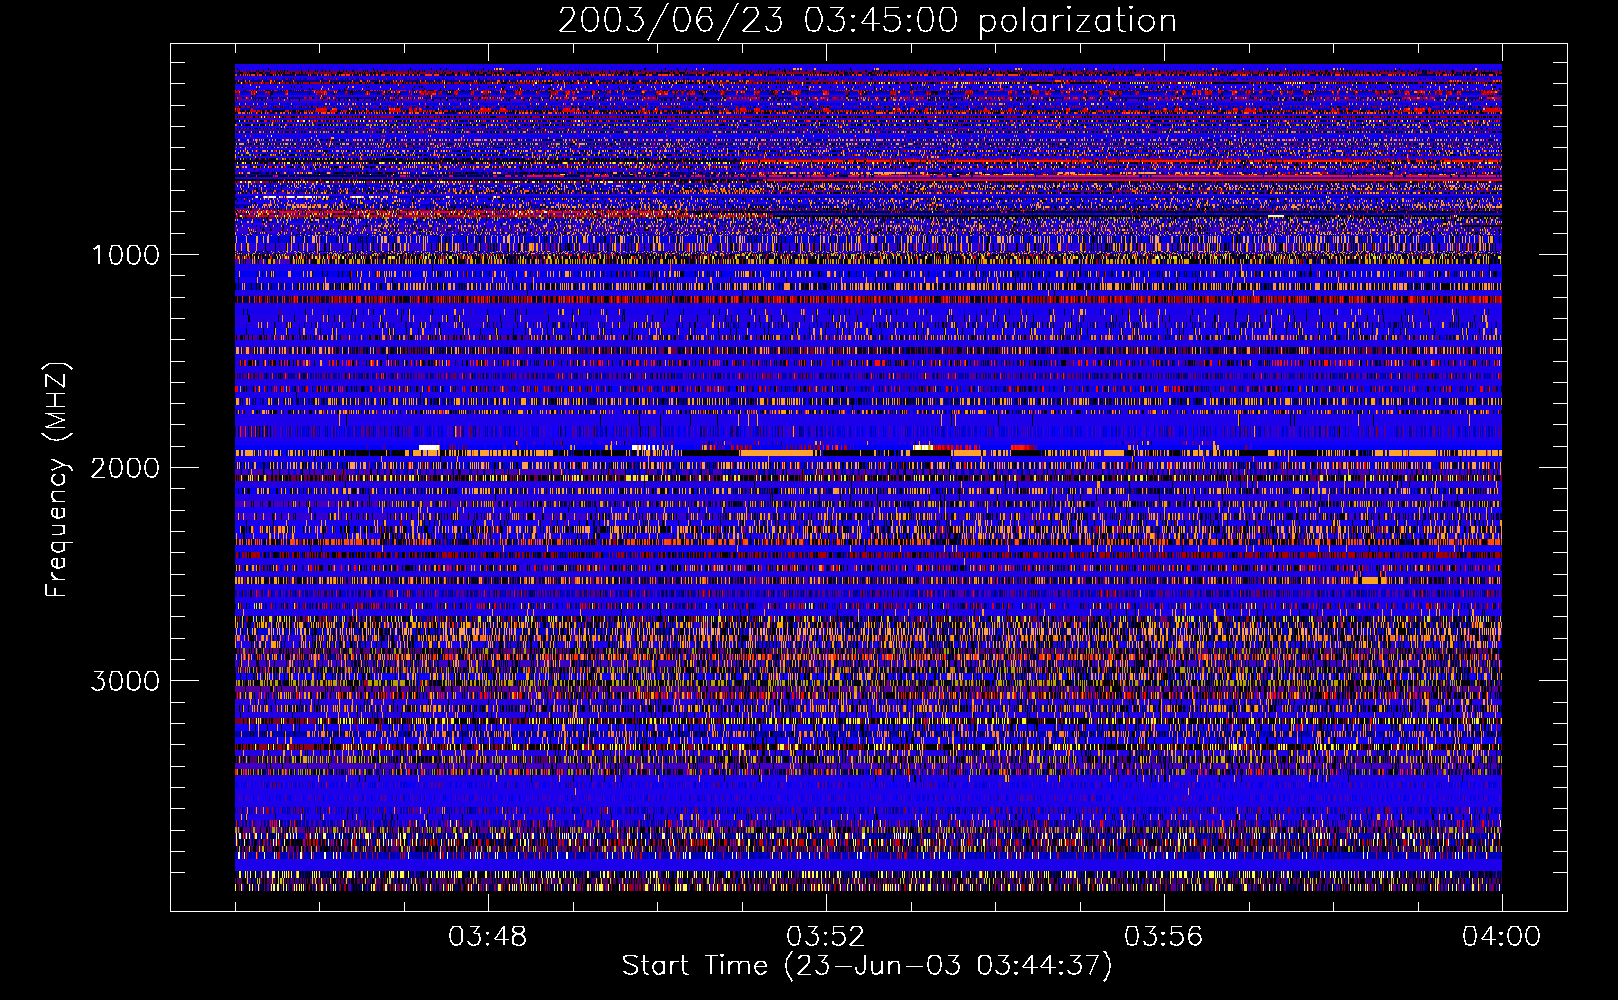1618x1000 pixels.
Task: Click the plot title '2003/06/23 03:45:00 polarization'
Action: (867, 20)
